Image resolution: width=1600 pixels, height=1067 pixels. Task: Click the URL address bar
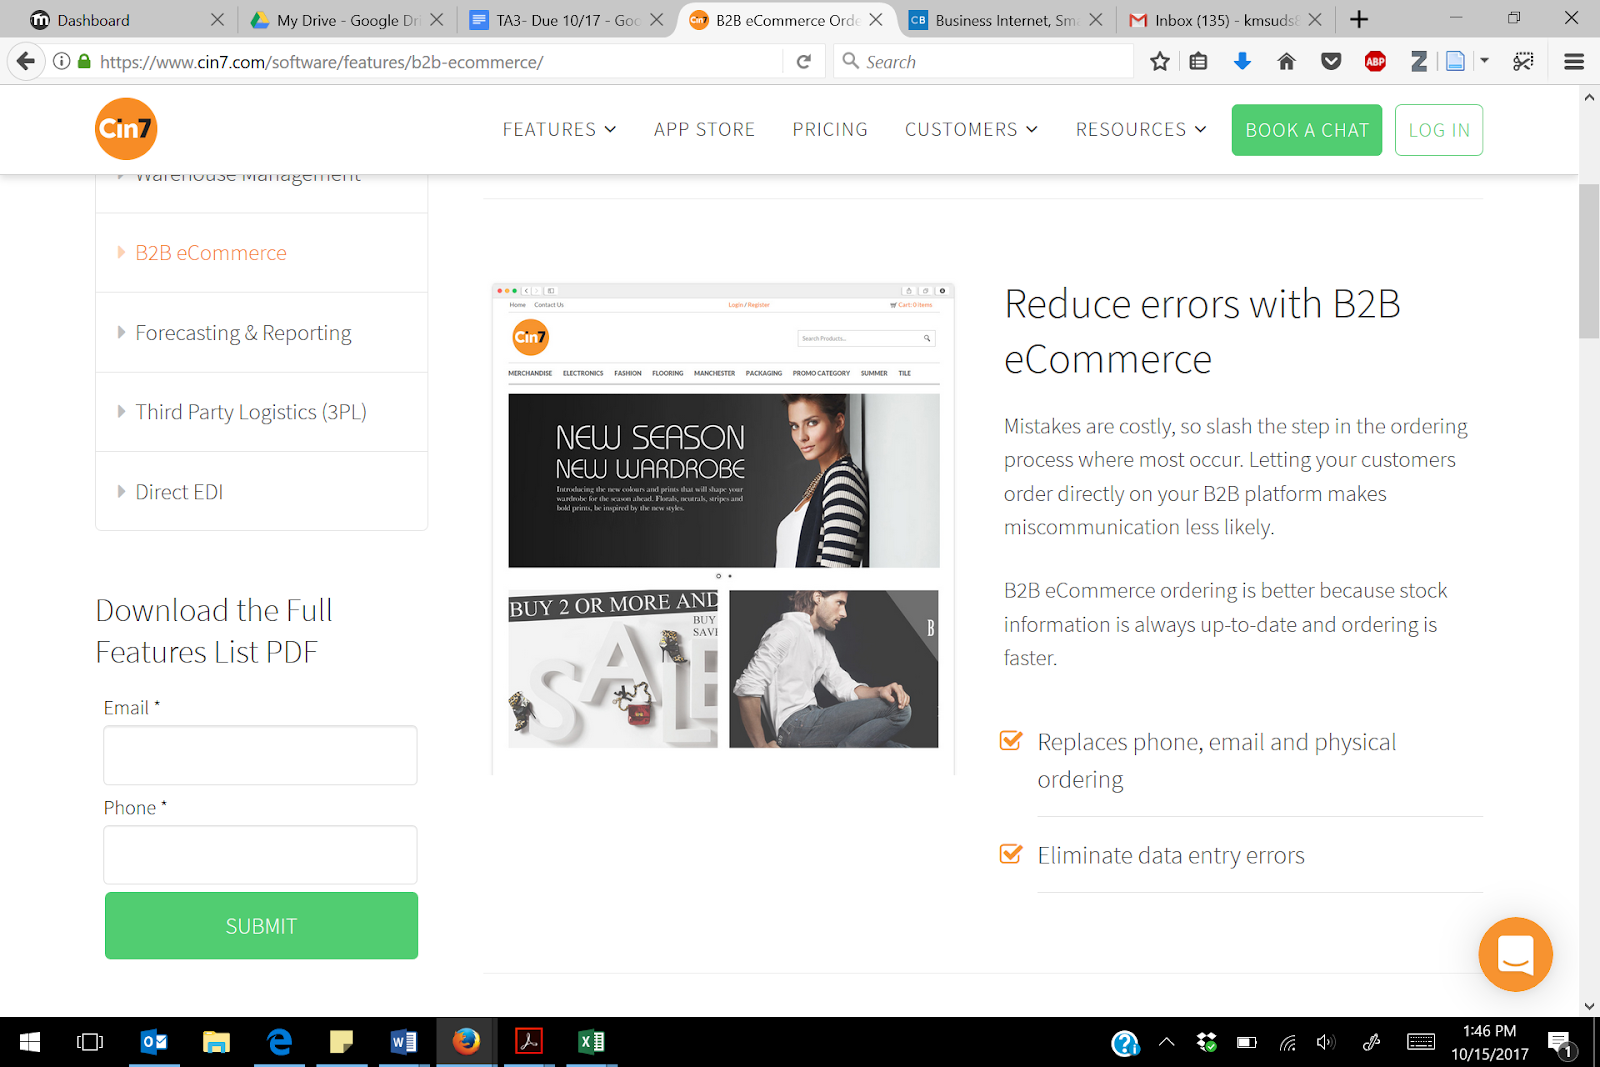435,62
